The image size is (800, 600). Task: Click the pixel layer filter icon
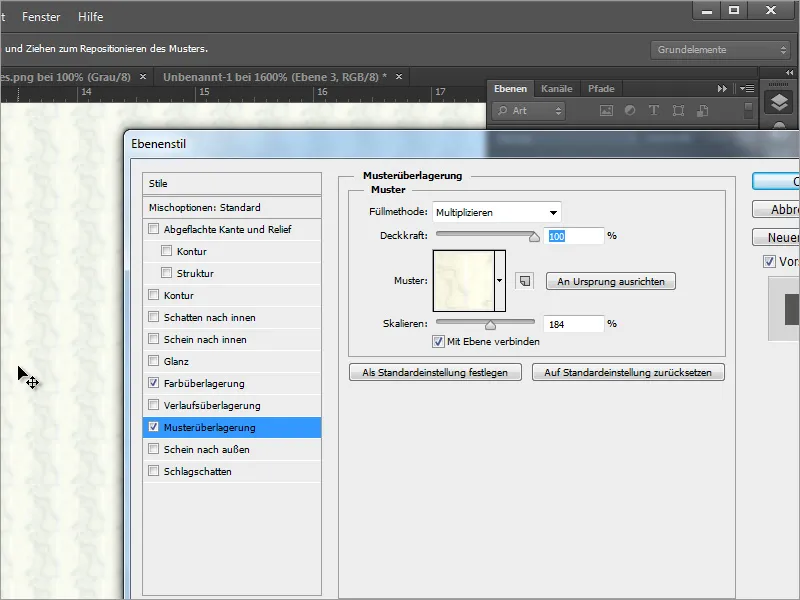click(x=606, y=111)
